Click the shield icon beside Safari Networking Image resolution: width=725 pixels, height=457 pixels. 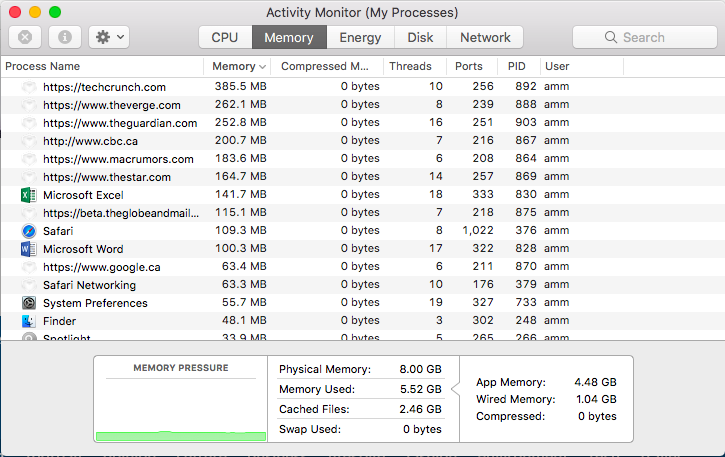29,285
